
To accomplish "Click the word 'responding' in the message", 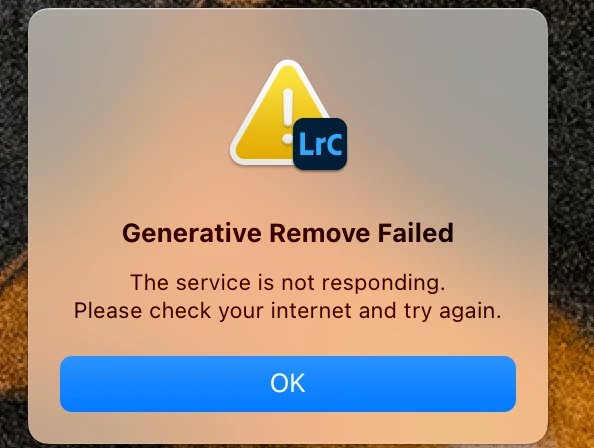I will tap(381, 283).
